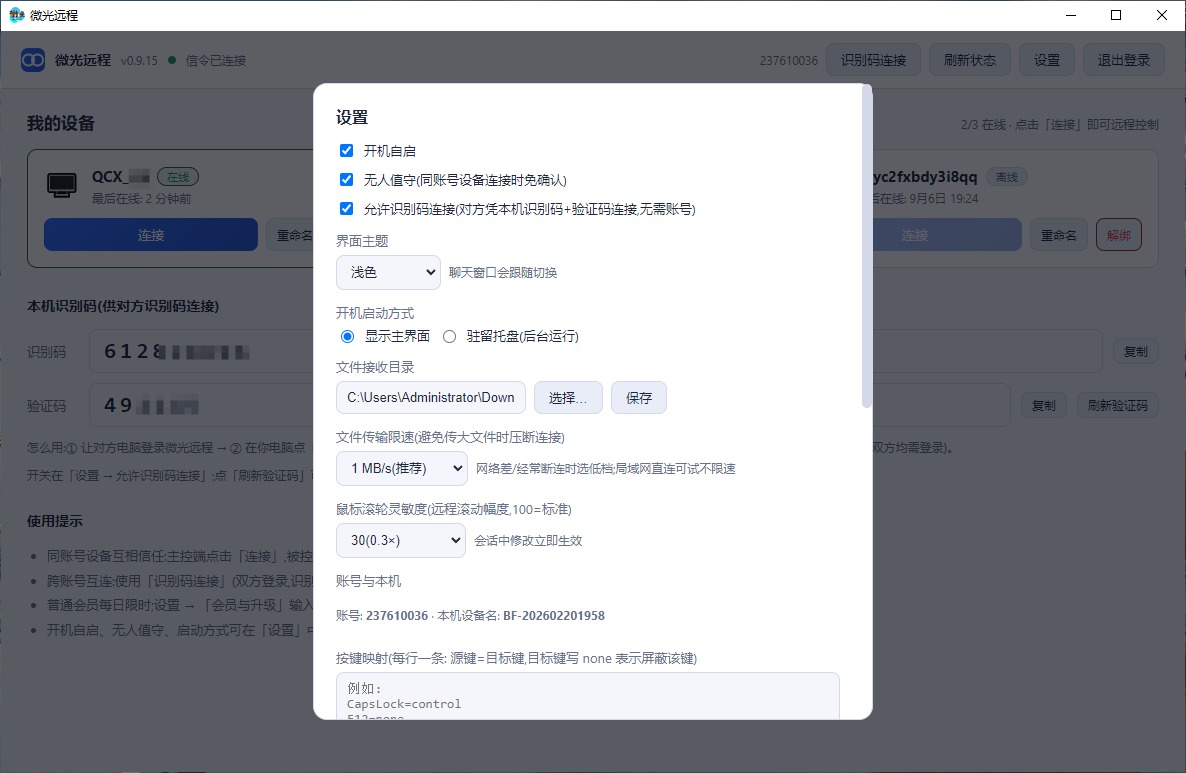Screen dimensions: 1186x773
Task: Select the 显示主界面 radio button
Action: [x=347, y=337]
